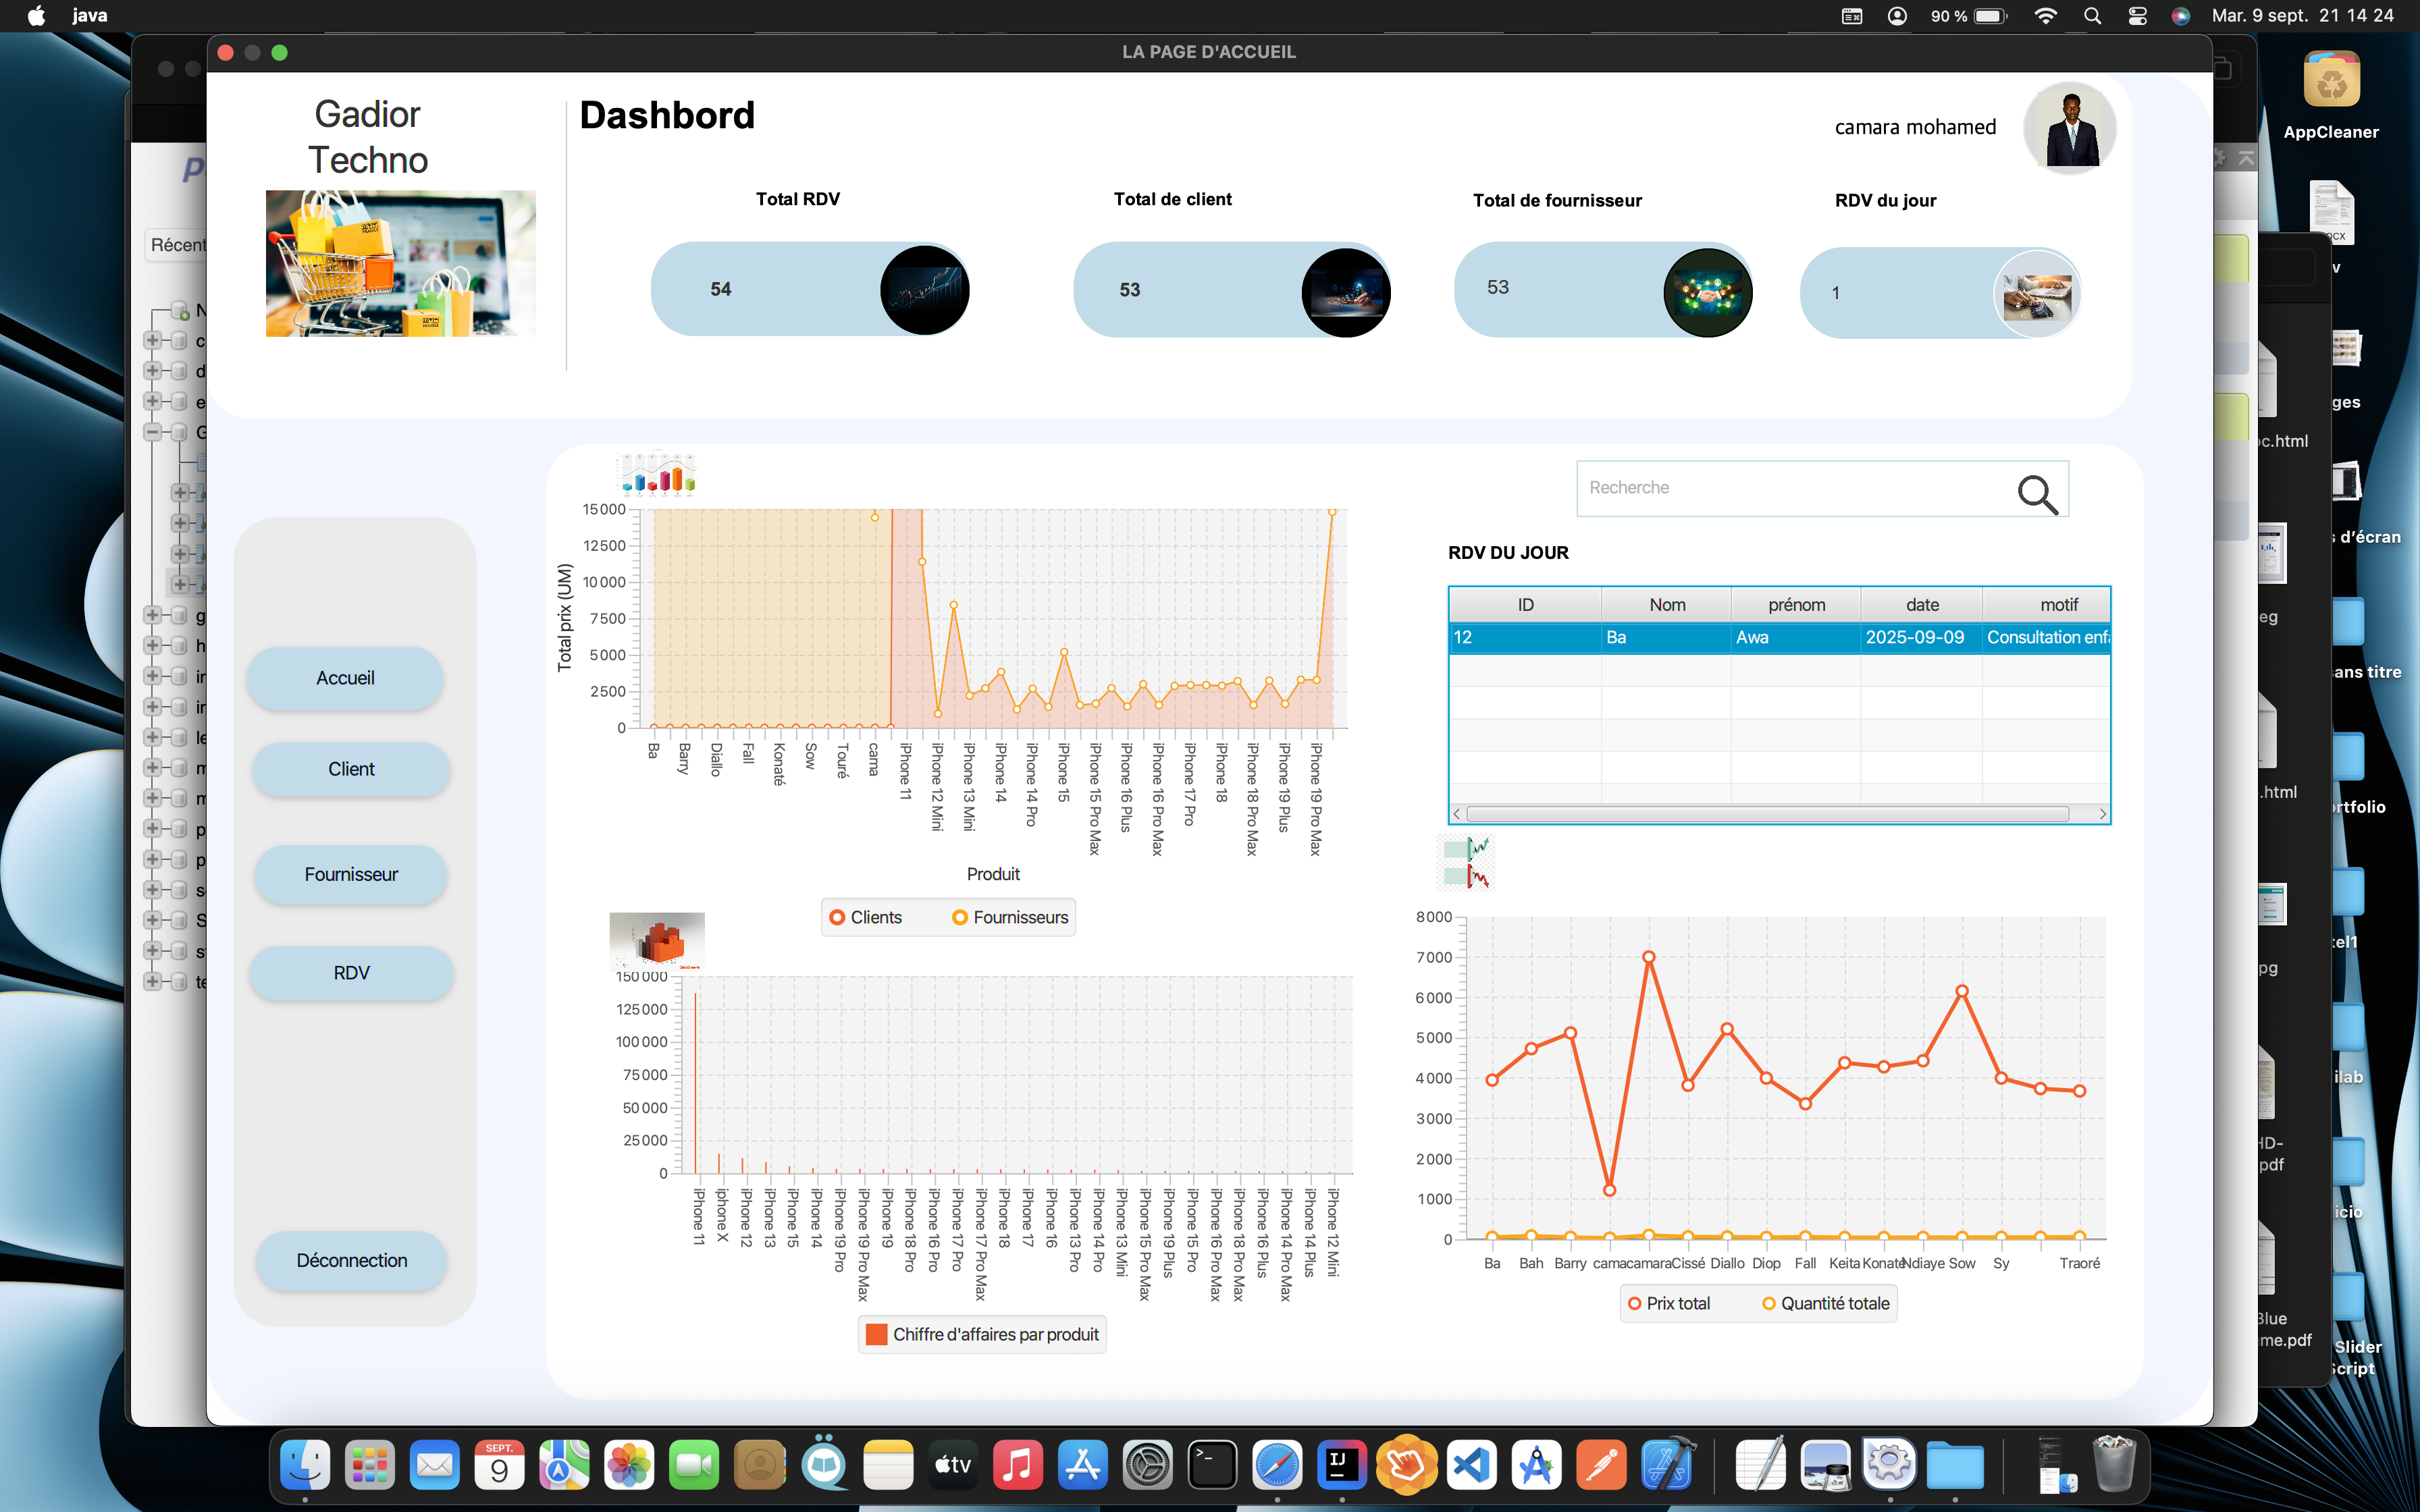Open IntelliJ IDEA from the dock

tap(1341, 1465)
